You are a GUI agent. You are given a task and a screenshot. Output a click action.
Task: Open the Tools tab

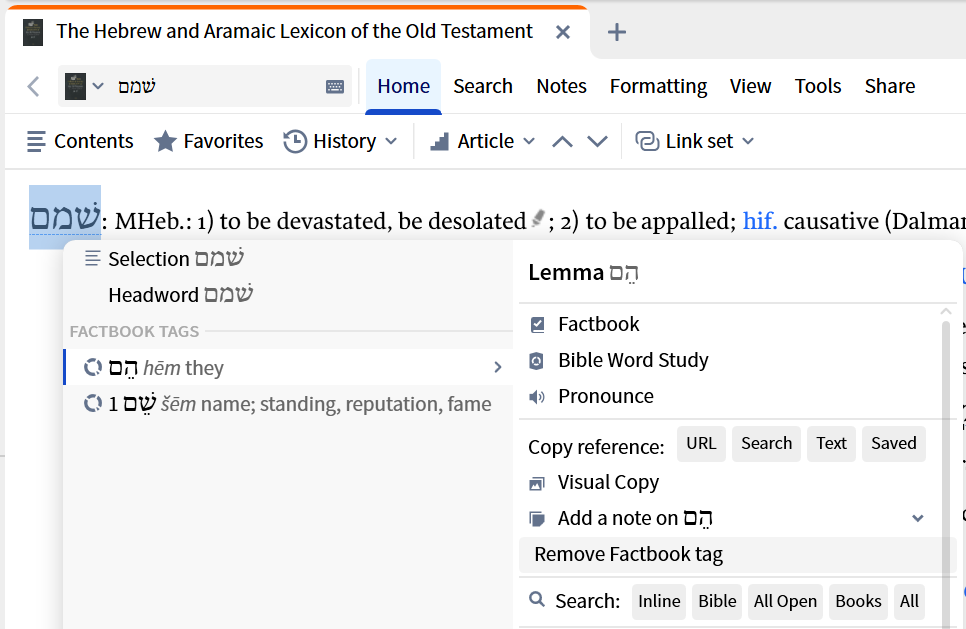tap(818, 86)
